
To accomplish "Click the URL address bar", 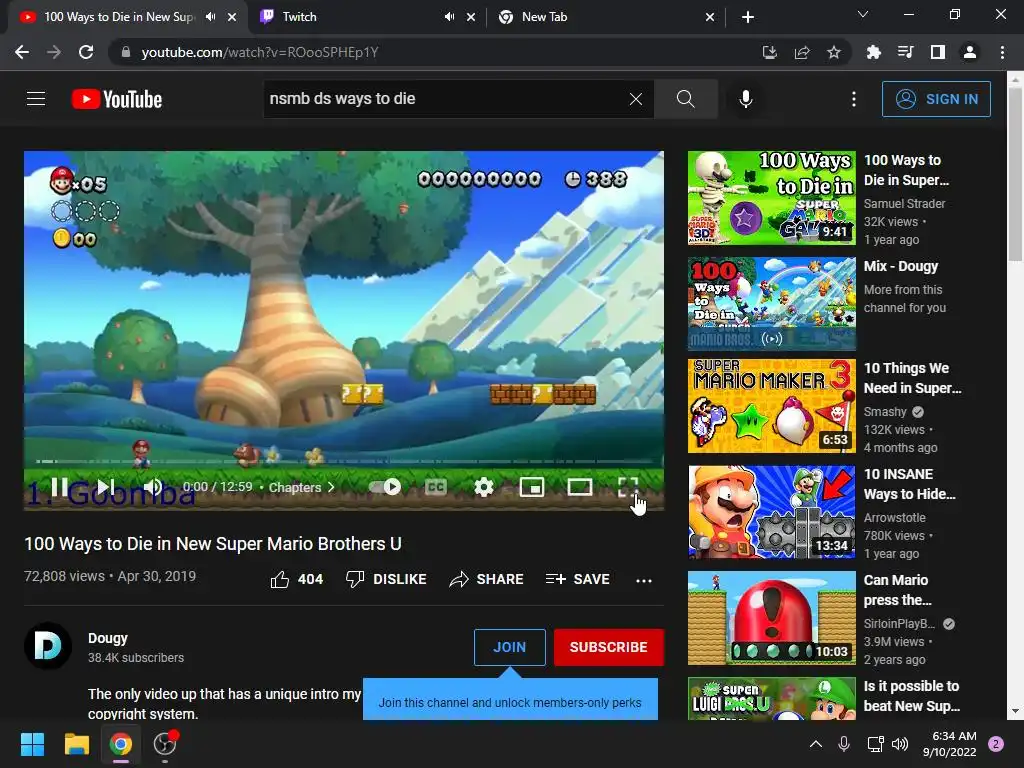I will (x=431, y=52).
